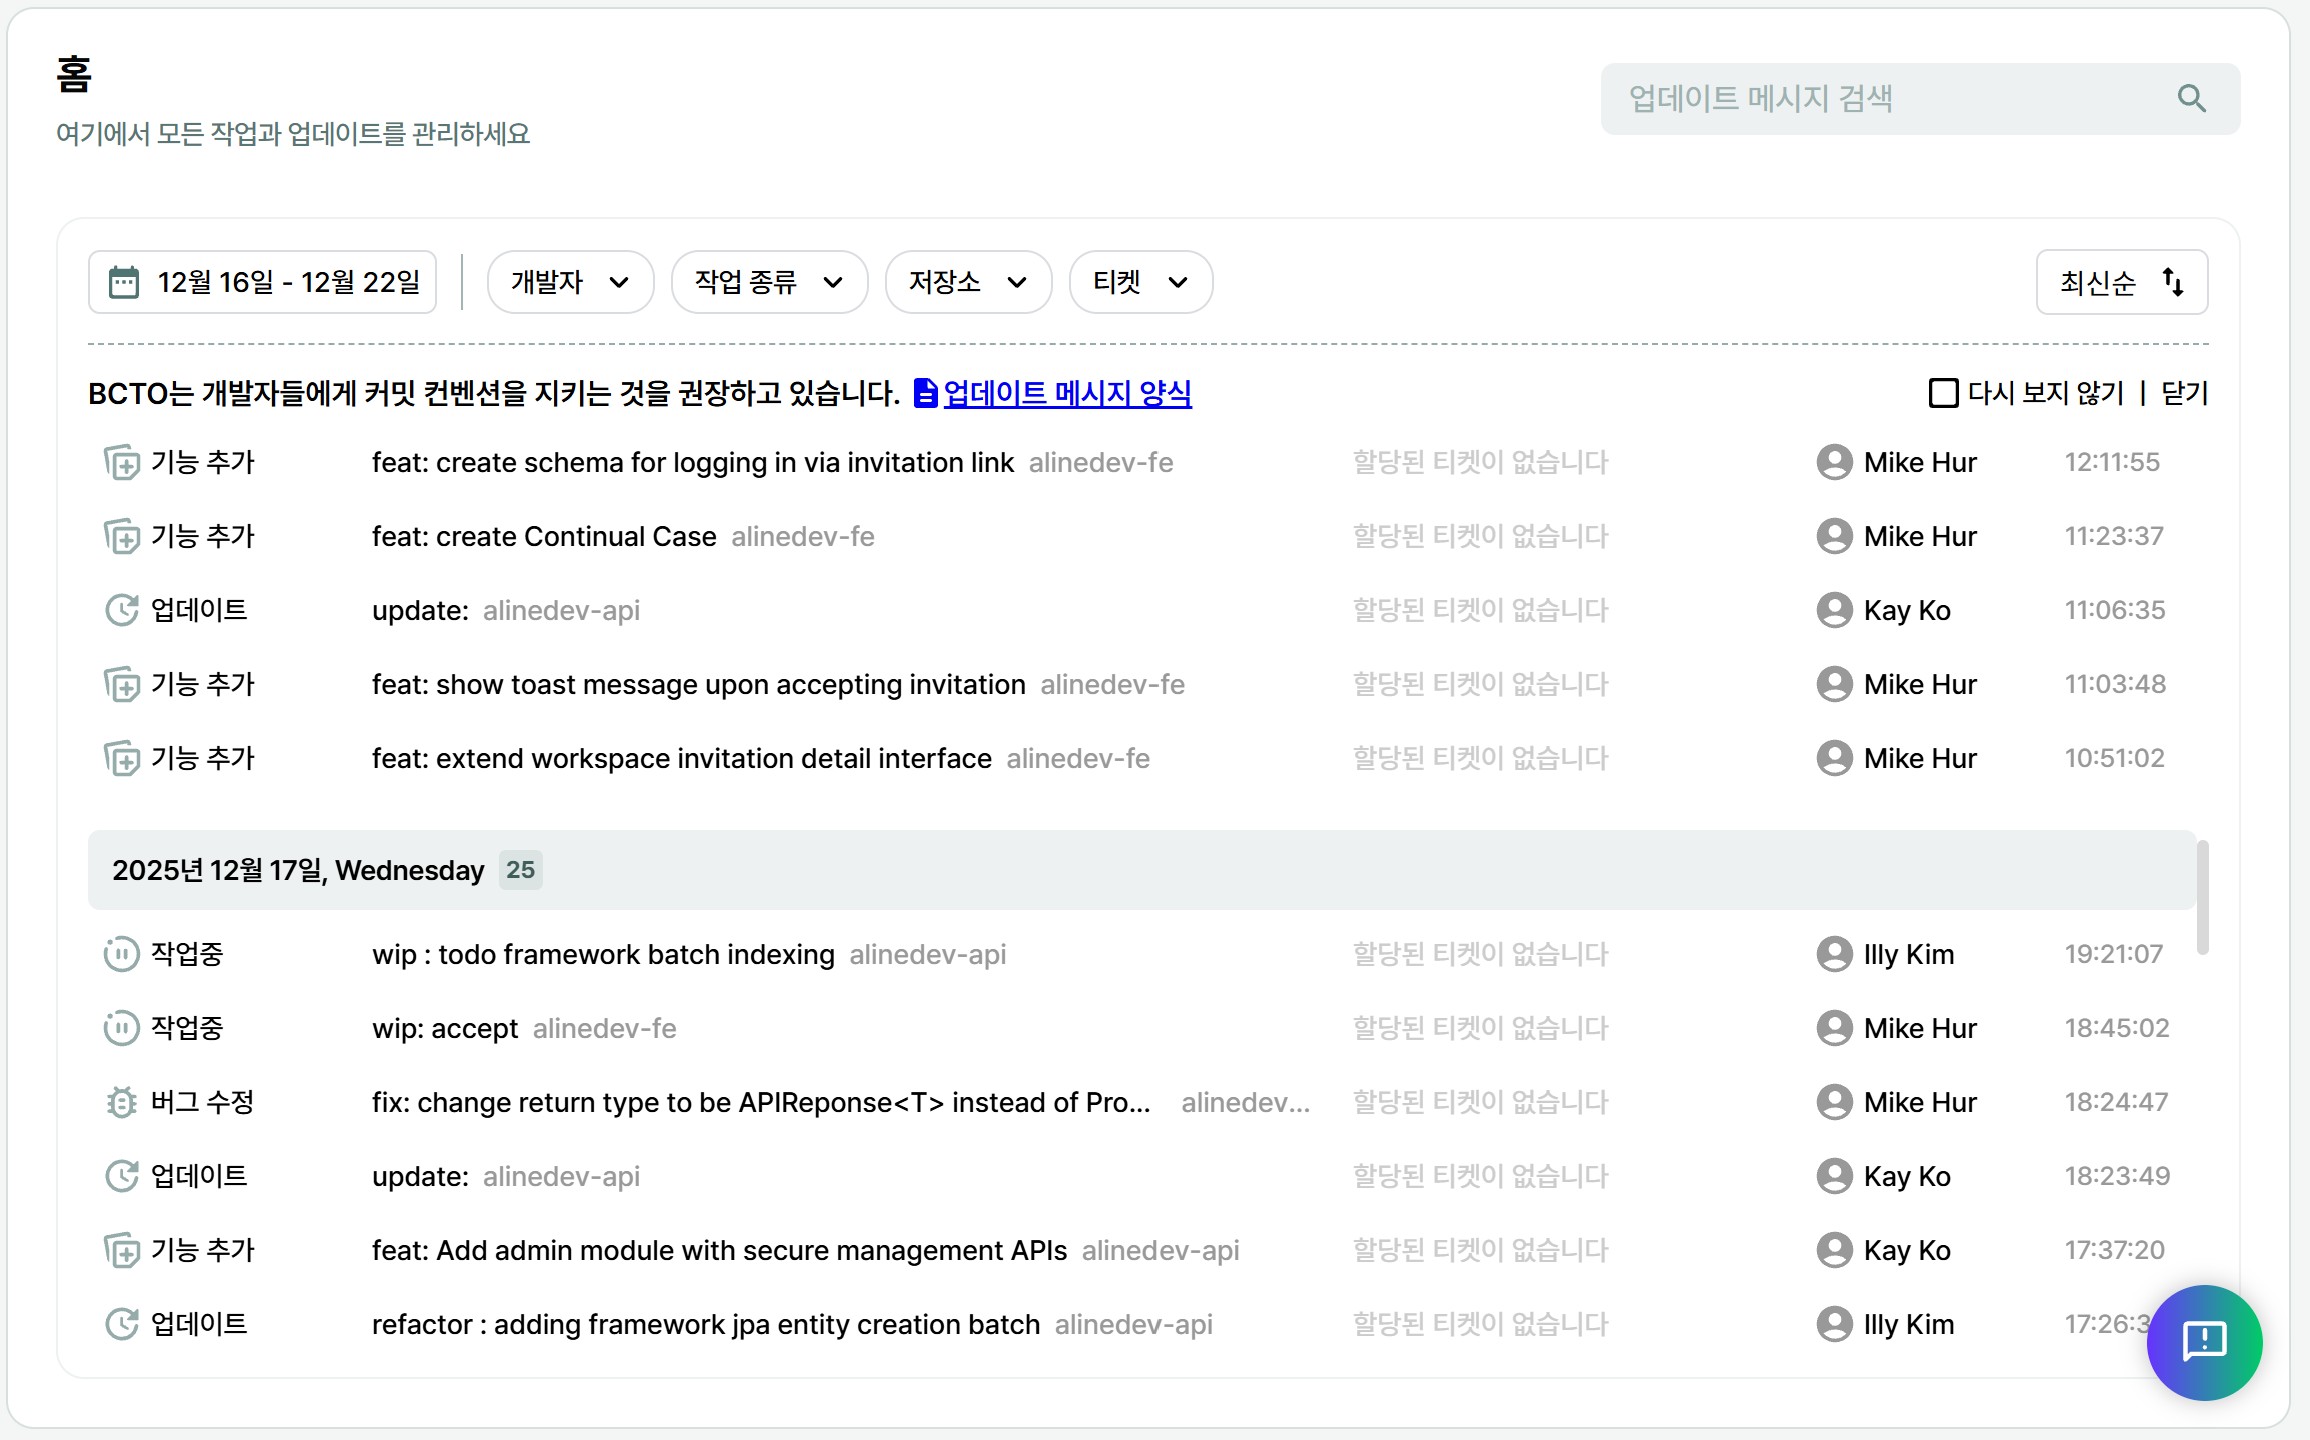Open the 티켓 dropdown filter

[x=1140, y=282]
